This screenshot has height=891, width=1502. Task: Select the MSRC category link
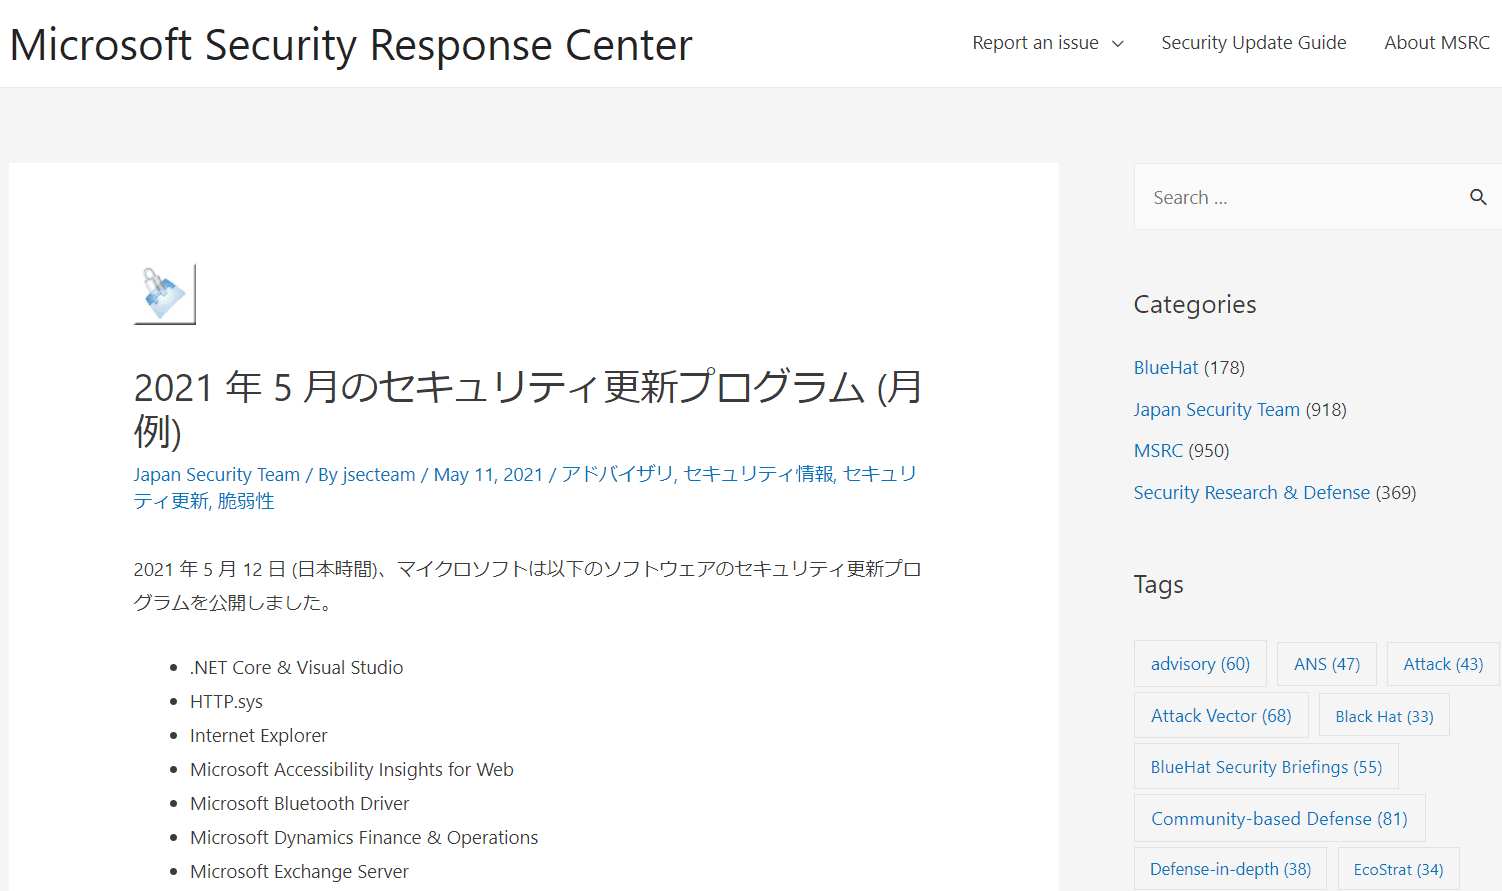point(1158,451)
